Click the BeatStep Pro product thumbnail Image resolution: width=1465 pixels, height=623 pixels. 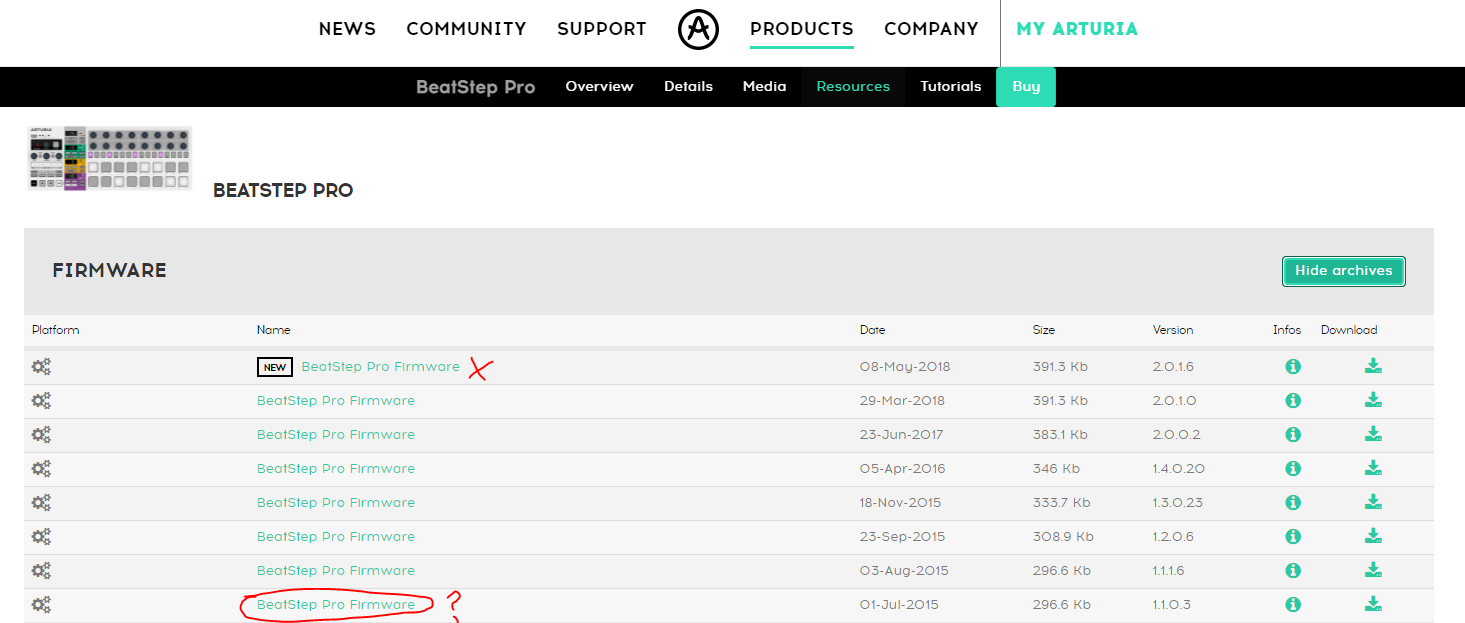(109, 158)
